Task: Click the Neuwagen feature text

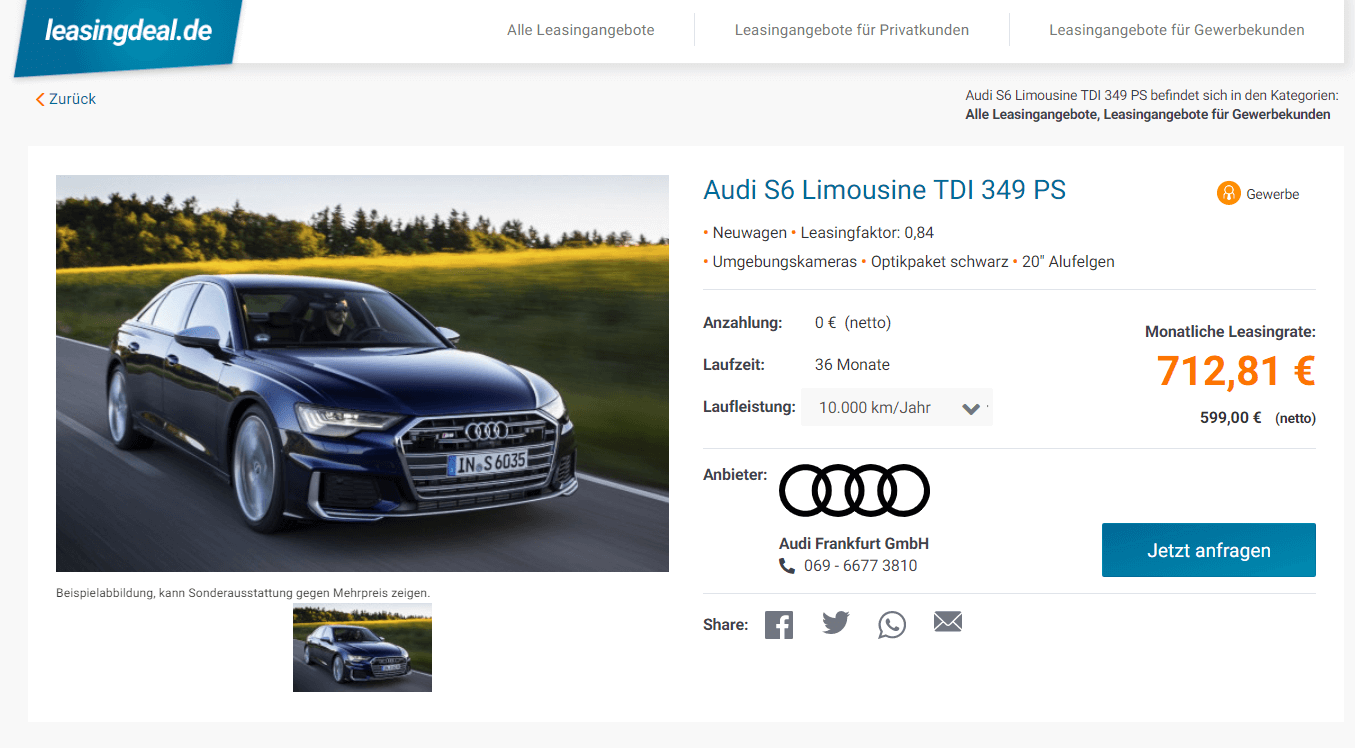Action: click(750, 233)
